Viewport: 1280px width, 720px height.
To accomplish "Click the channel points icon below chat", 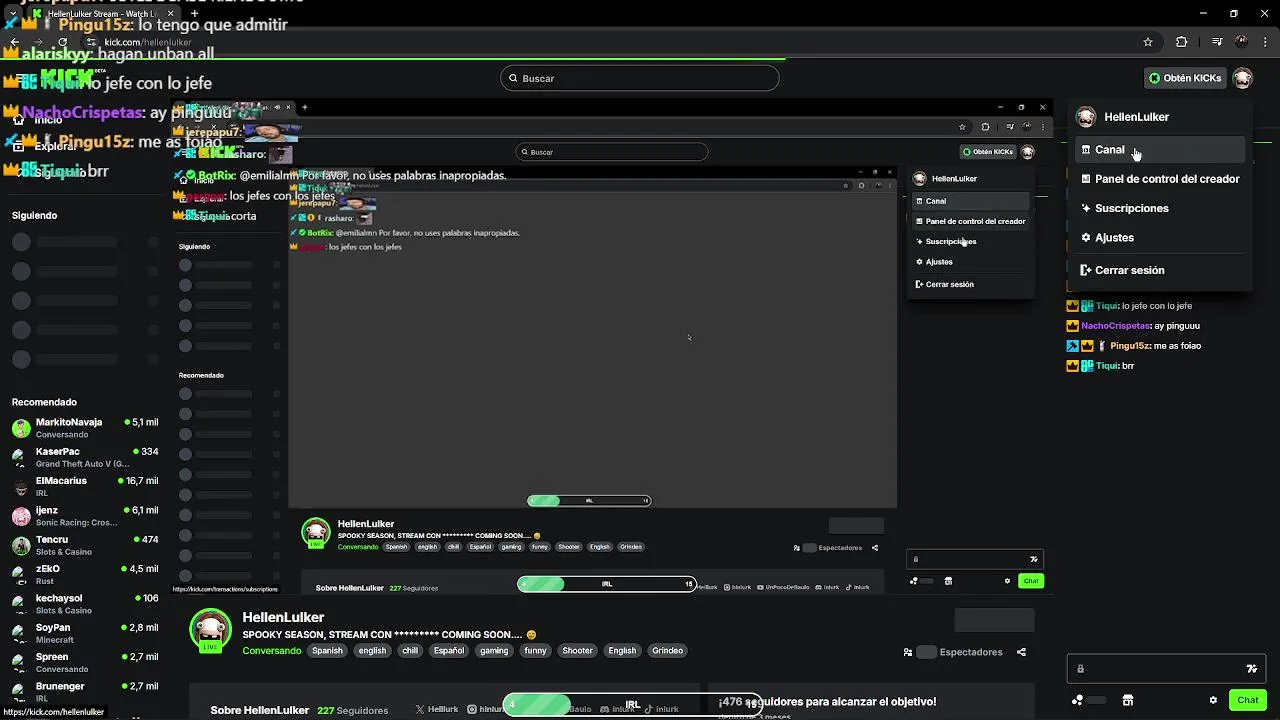I will click(1077, 700).
